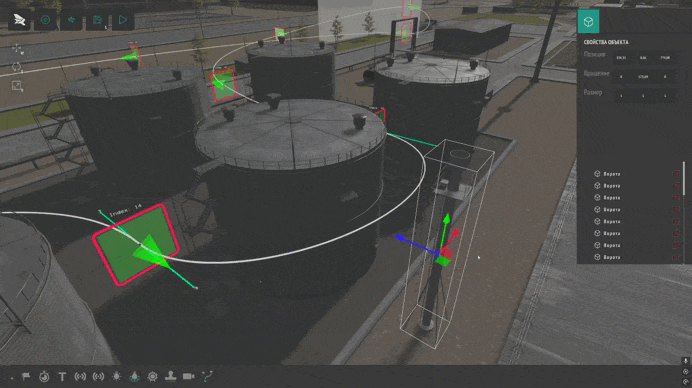Click the Вращение label

click(x=597, y=74)
